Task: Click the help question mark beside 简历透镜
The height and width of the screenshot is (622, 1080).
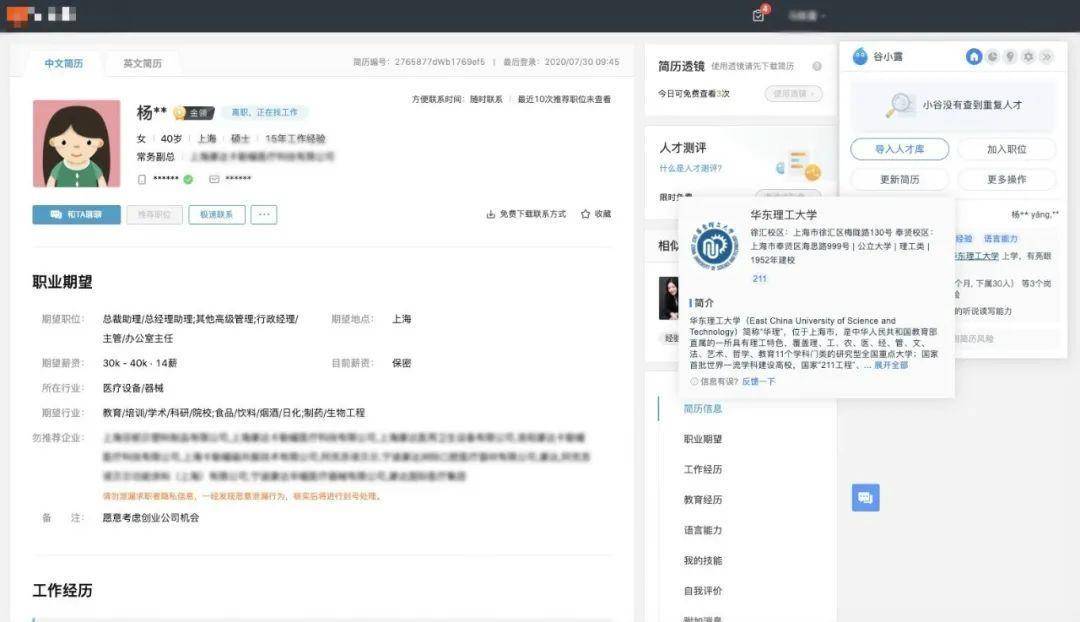Action: click(x=817, y=66)
